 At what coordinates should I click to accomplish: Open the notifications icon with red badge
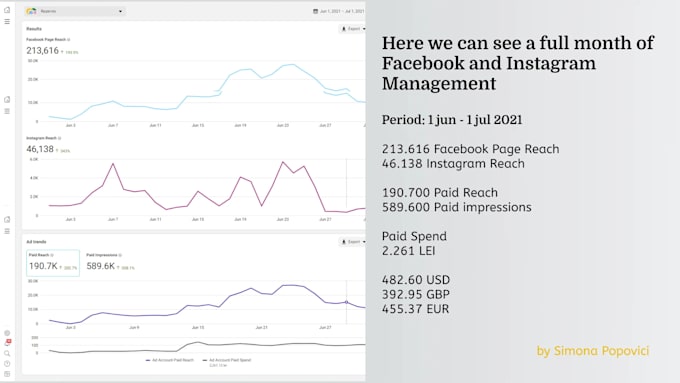pyautogui.click(x=7, y=343)
